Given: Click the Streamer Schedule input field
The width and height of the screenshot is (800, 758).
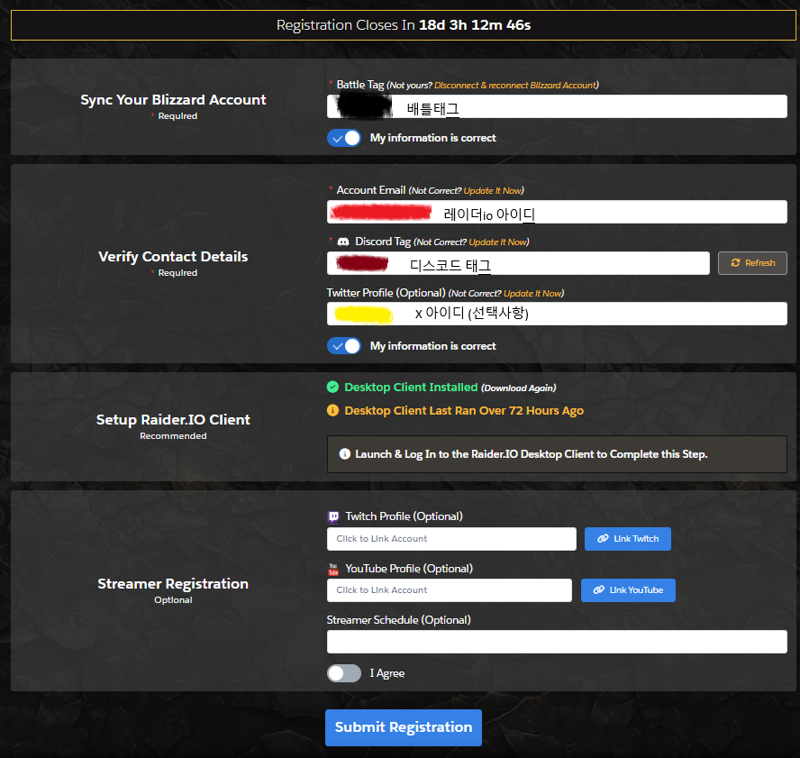Looking at the screenshot, I should point(557,642).
